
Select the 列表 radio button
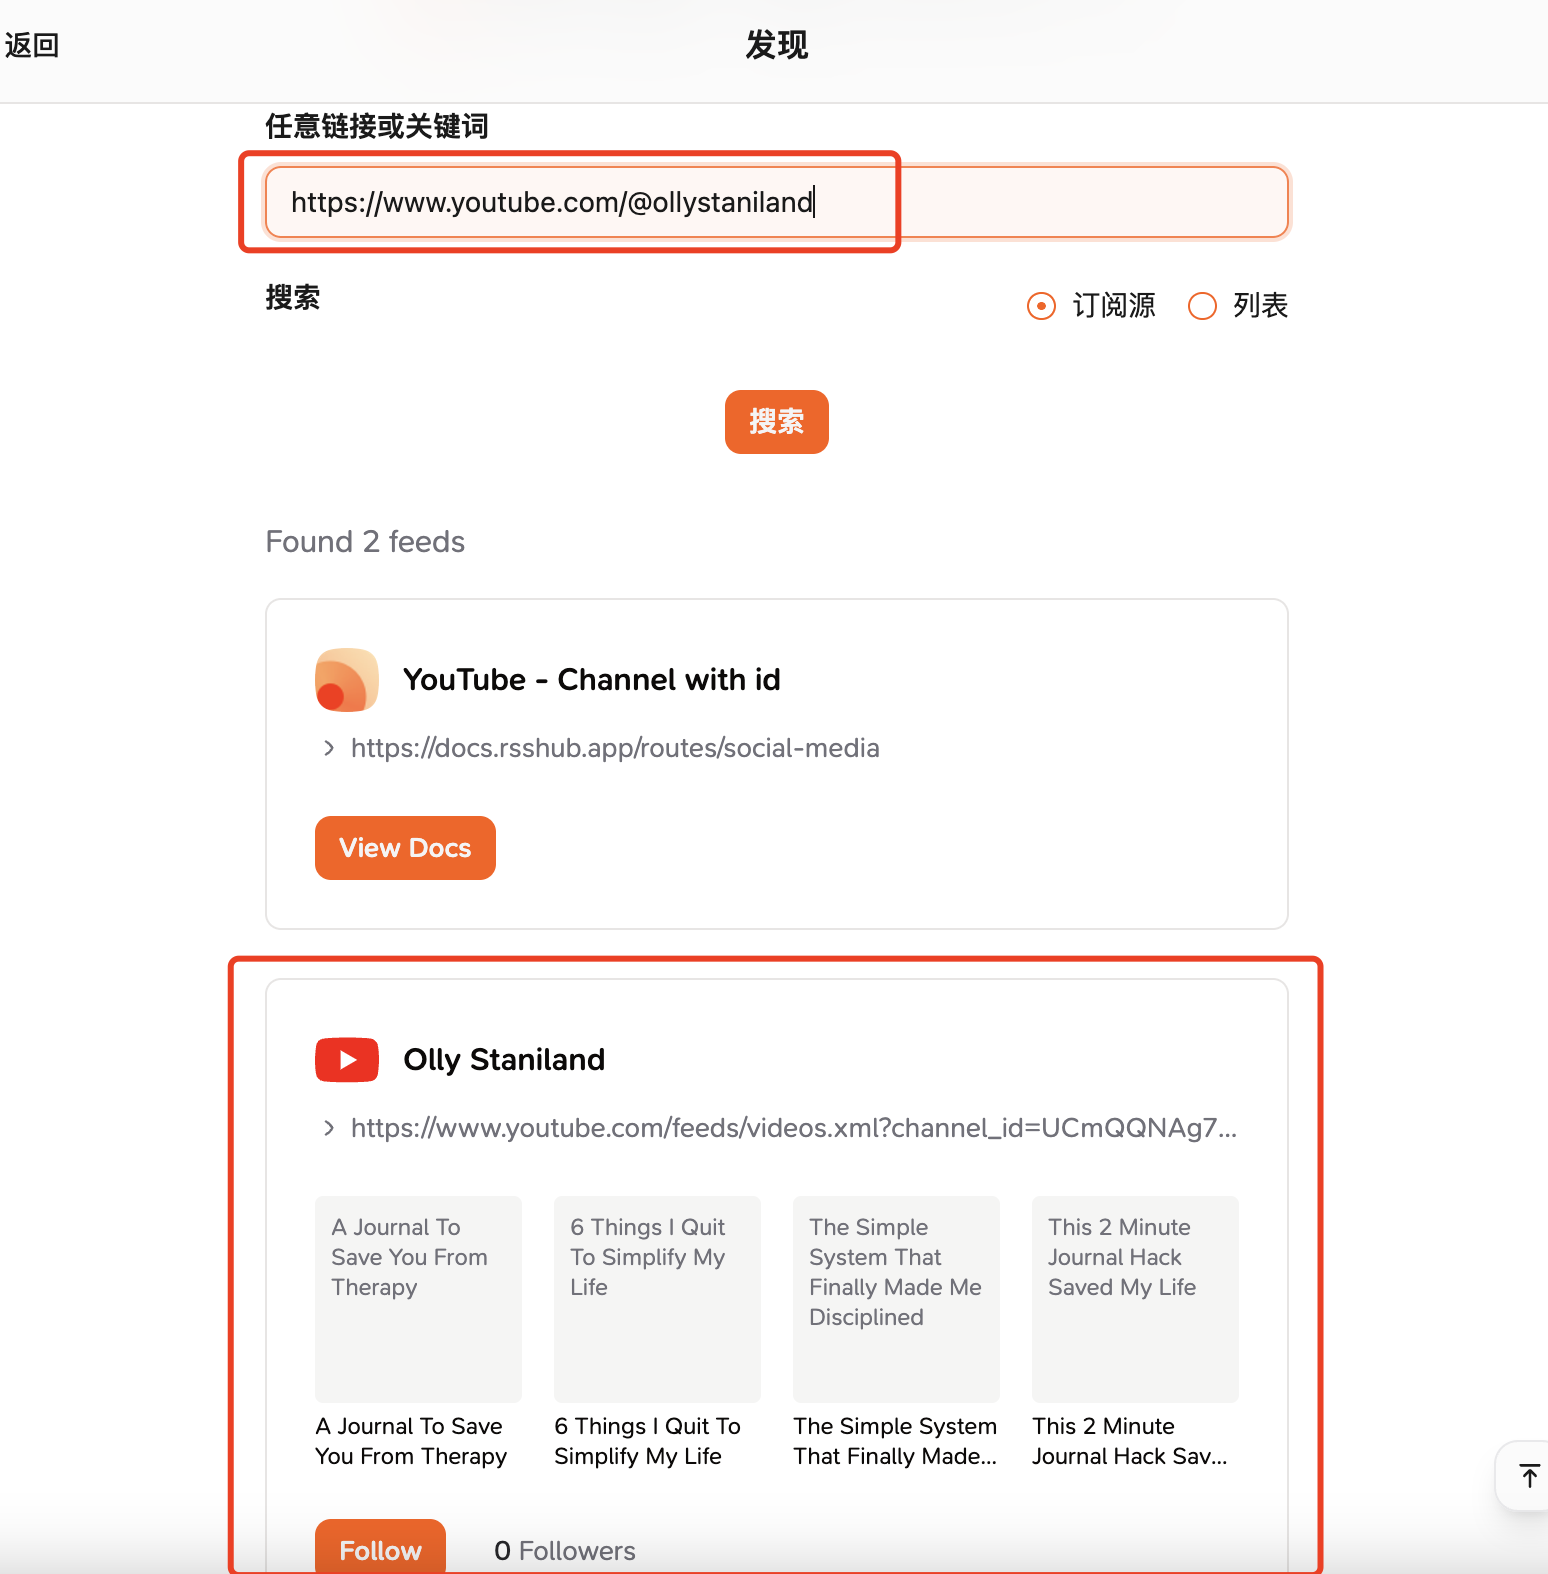1202,306
